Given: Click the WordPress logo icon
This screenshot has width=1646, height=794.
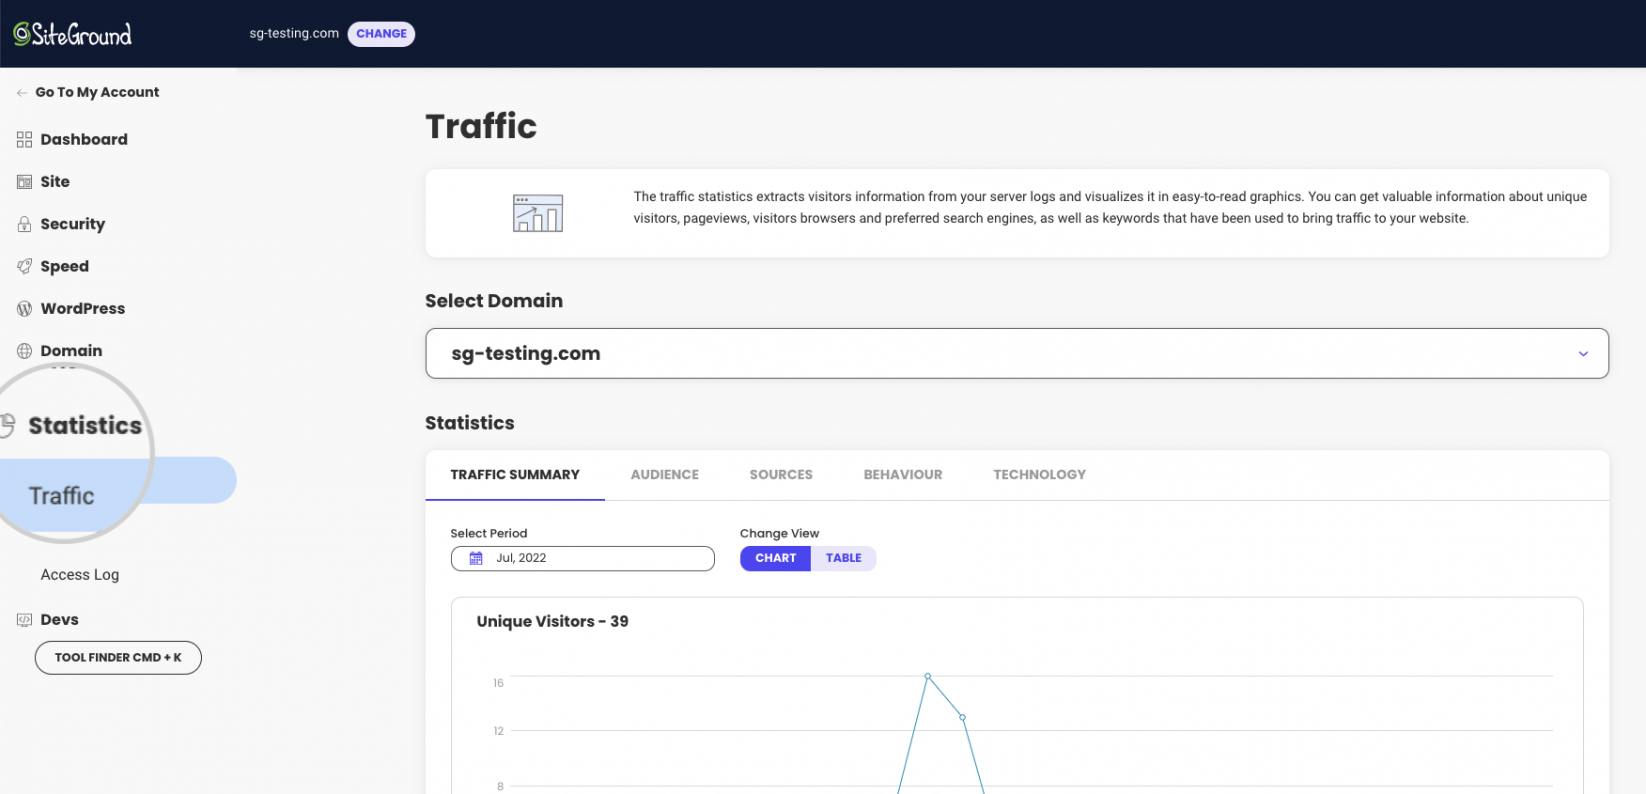Looking at the screenshot, I should [24, 309].
